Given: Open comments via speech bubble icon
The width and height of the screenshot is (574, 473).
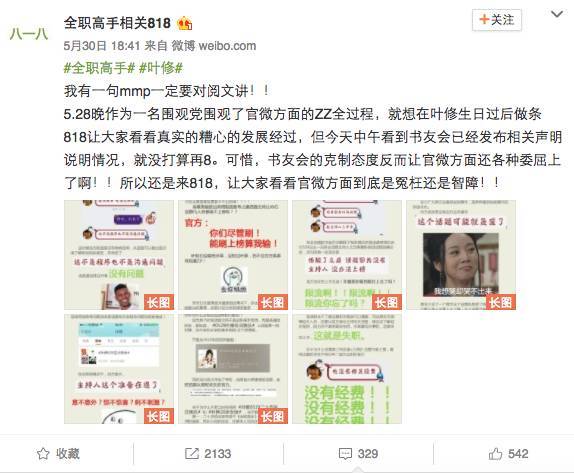Looking at the screenshot, I should tap(345, 454).
